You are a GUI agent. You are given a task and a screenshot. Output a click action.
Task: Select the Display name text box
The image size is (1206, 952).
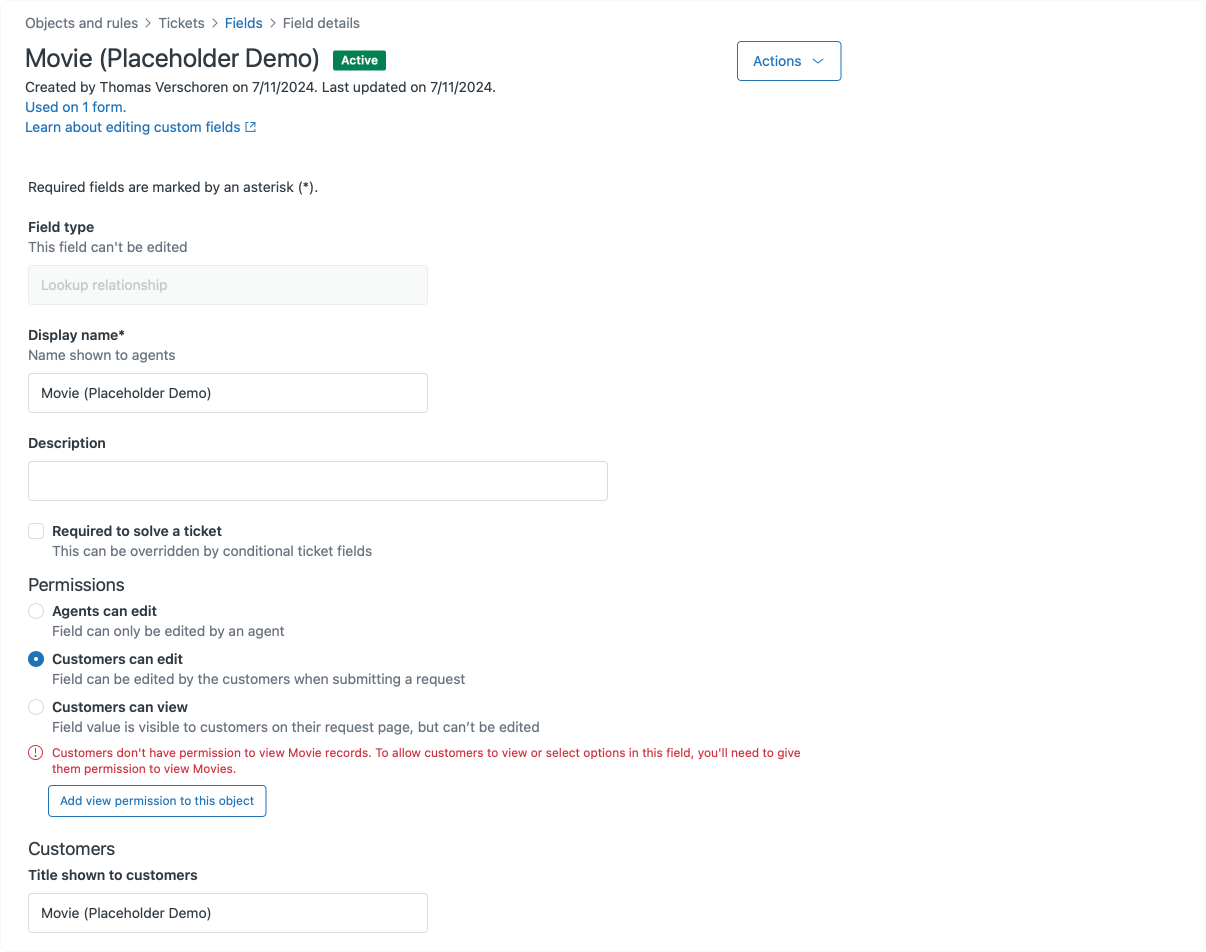point(227,393)
